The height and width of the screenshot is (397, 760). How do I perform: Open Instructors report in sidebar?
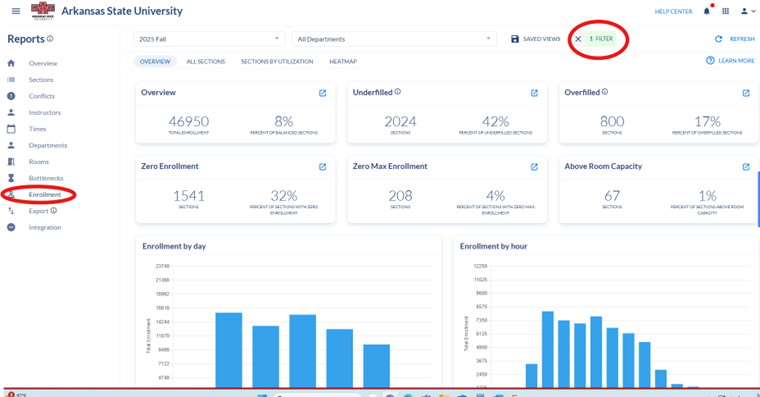45,113
